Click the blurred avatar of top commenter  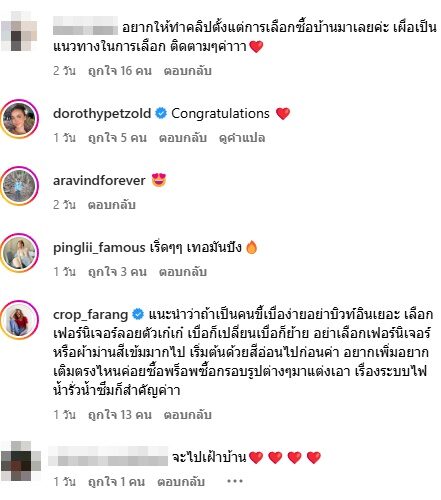tap(19, 31)
